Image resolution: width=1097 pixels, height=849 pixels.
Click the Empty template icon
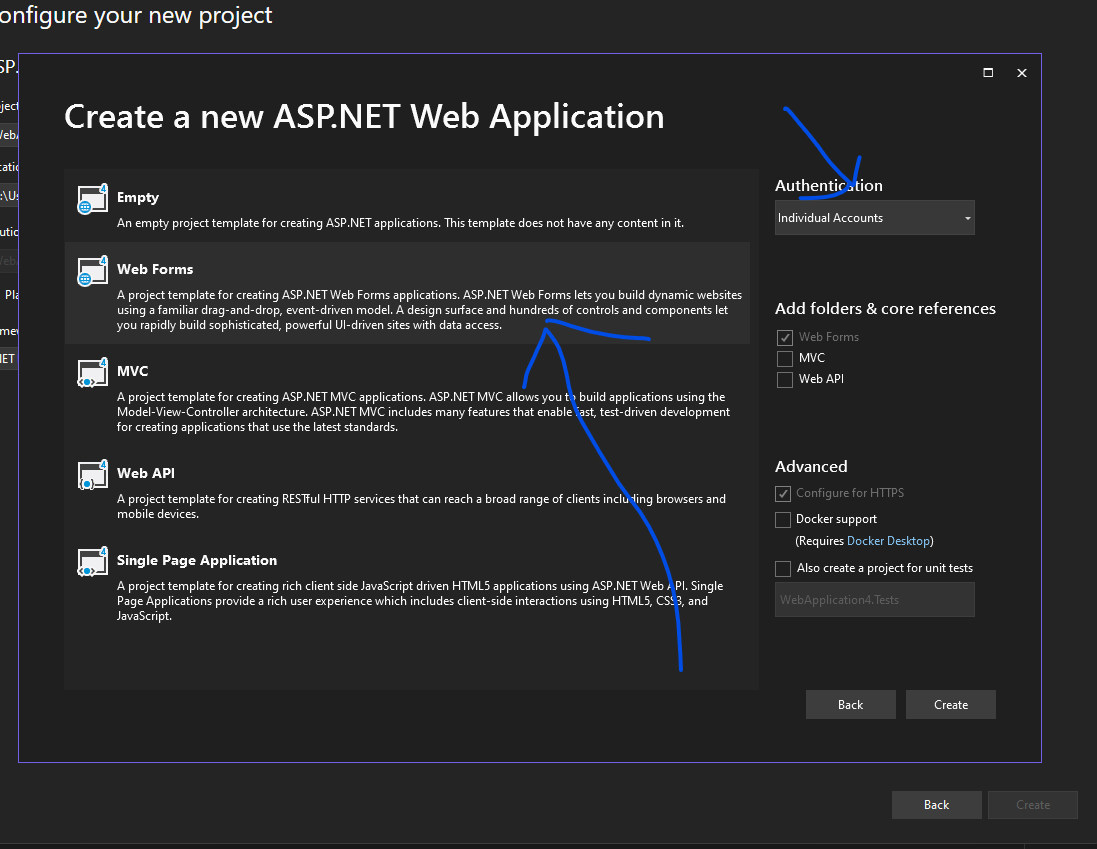tap(92, 199)
